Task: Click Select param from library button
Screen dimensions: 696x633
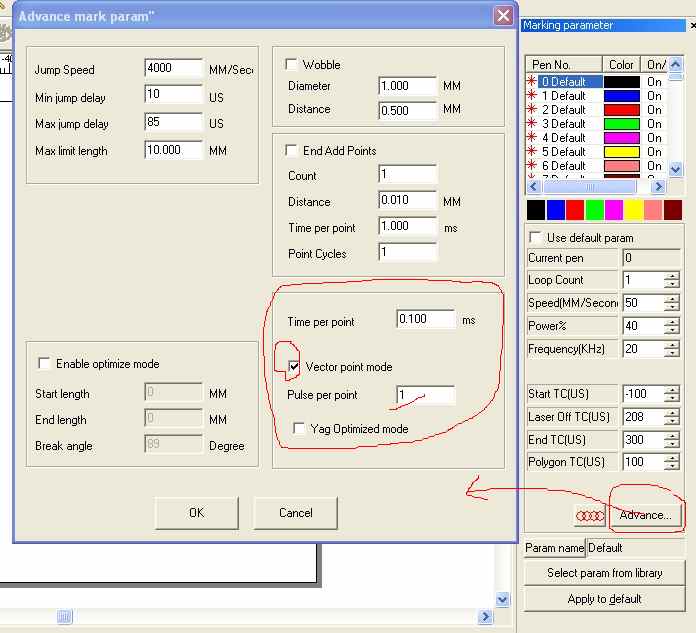Action: click(x=604, y=573)
